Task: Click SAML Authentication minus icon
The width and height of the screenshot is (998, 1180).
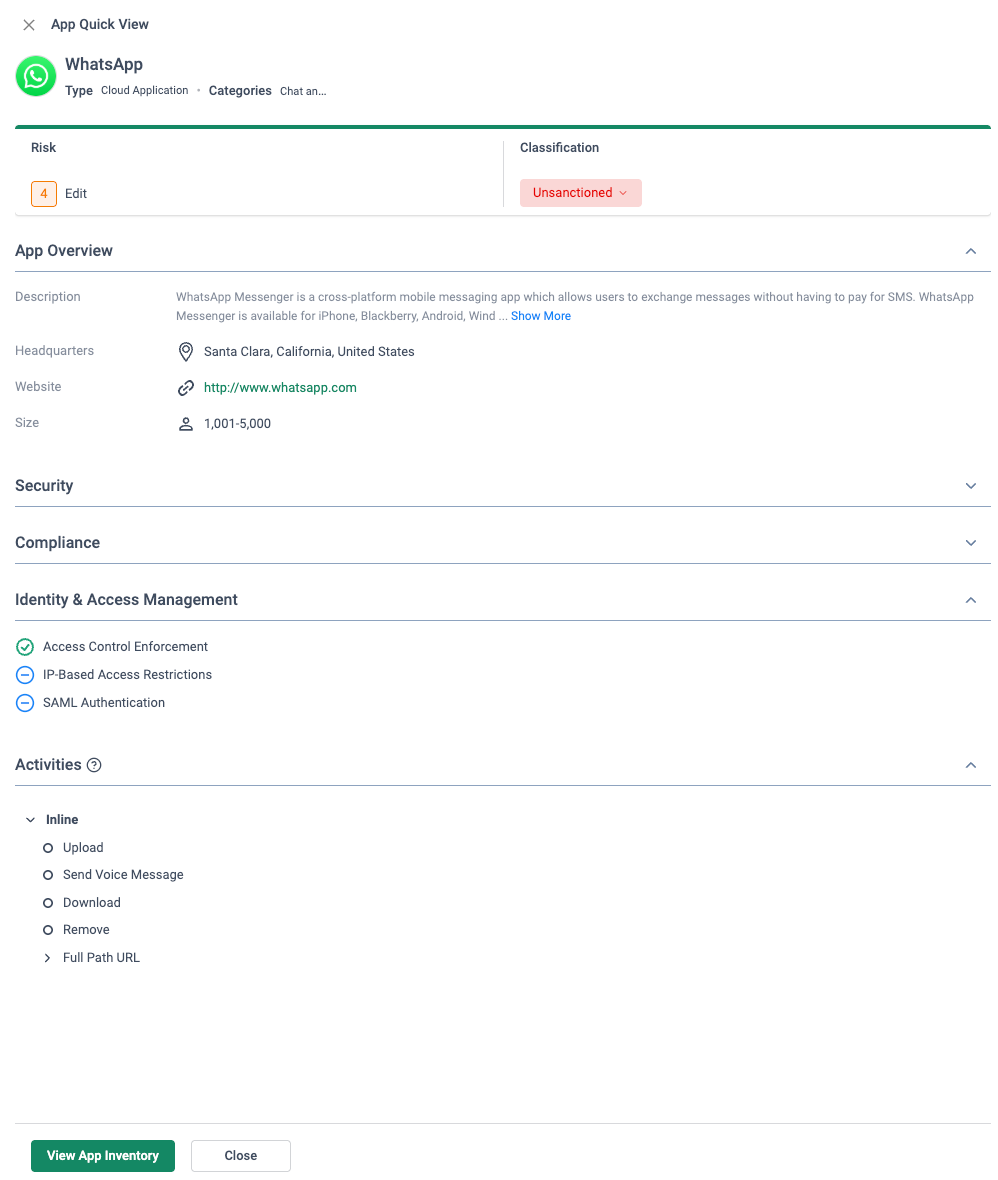Action: click(25, 703)
